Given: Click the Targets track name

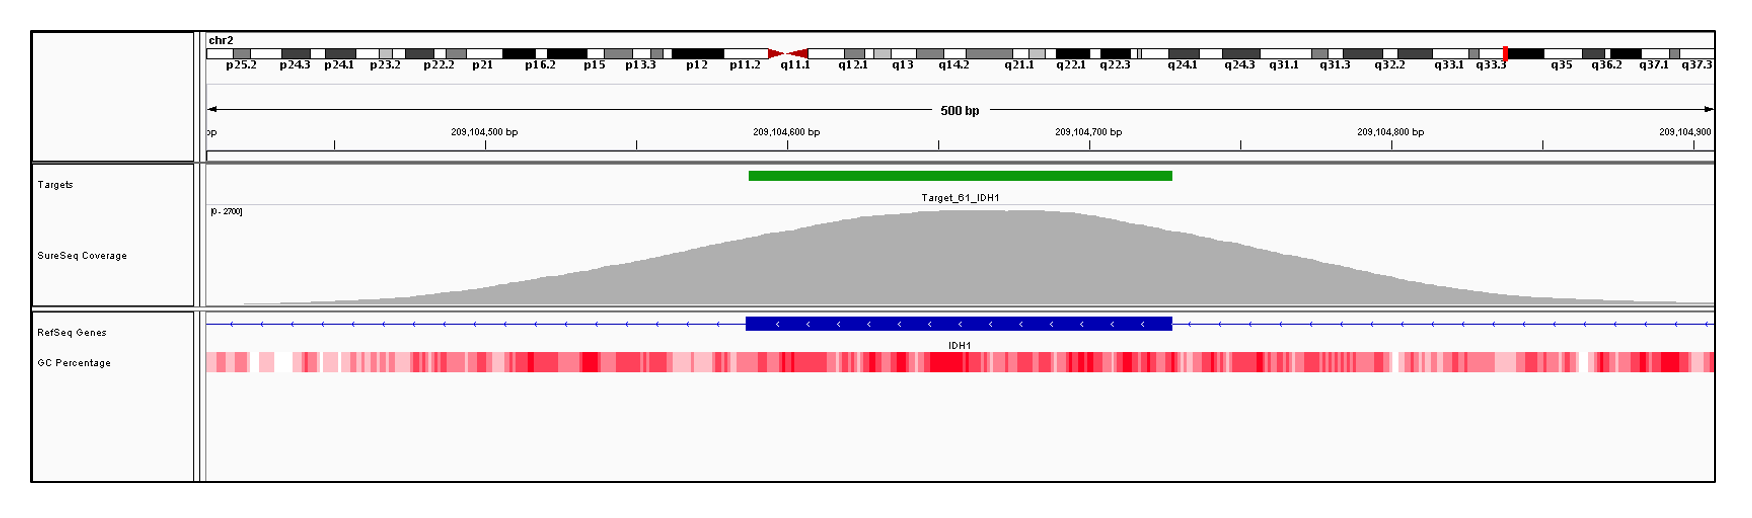Looking at the screenshot, I should 55,185.
